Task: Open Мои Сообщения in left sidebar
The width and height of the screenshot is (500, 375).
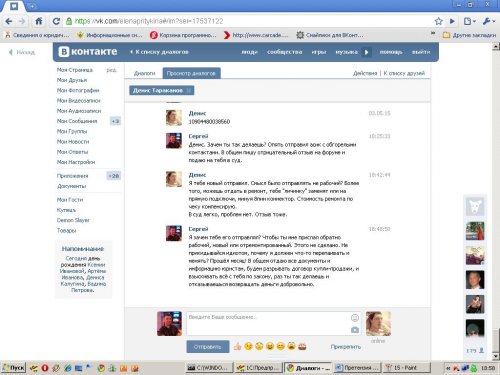Action: tap(77, 121)
